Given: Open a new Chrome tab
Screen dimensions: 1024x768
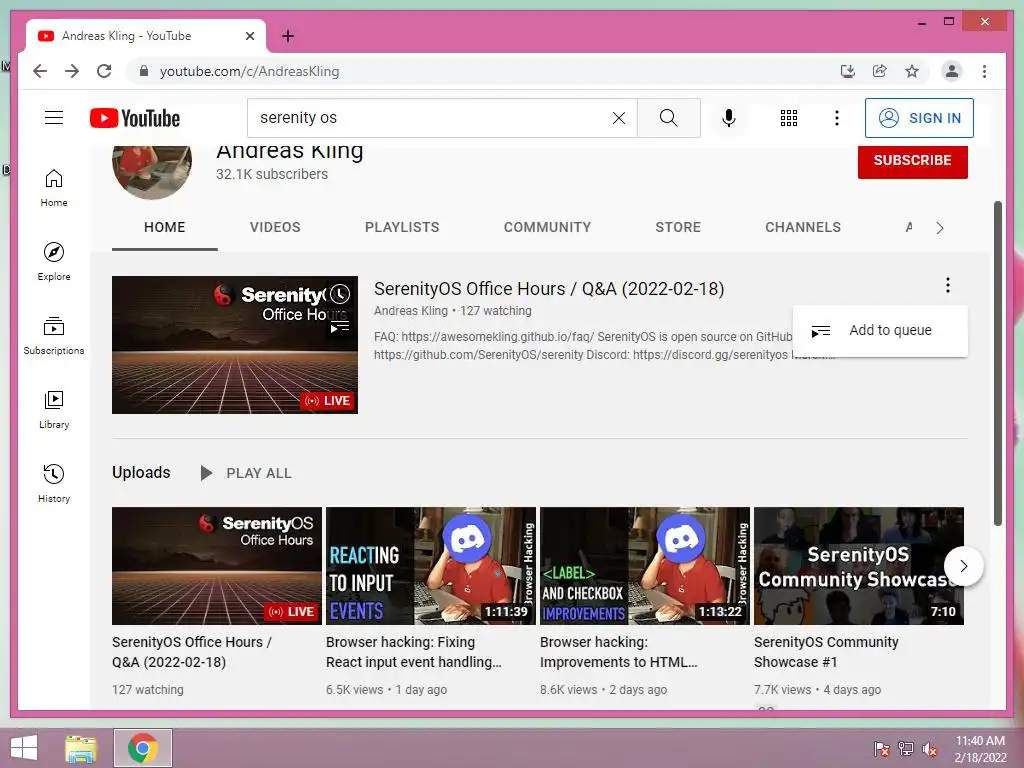Looking at the screenshot, I should tap(288, 36).
